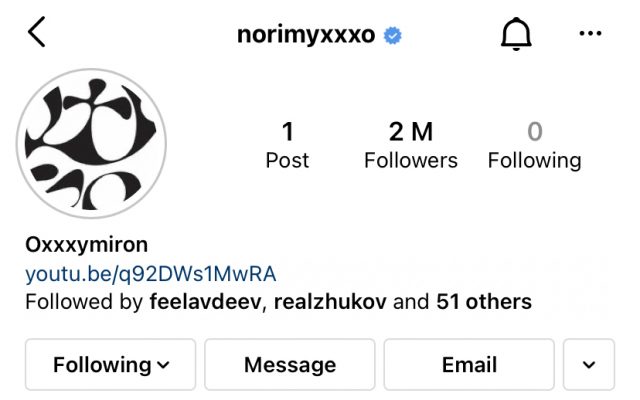View the Oxxxymiron profile picture
Screen dimensions: 640x400
coord(91,143)
